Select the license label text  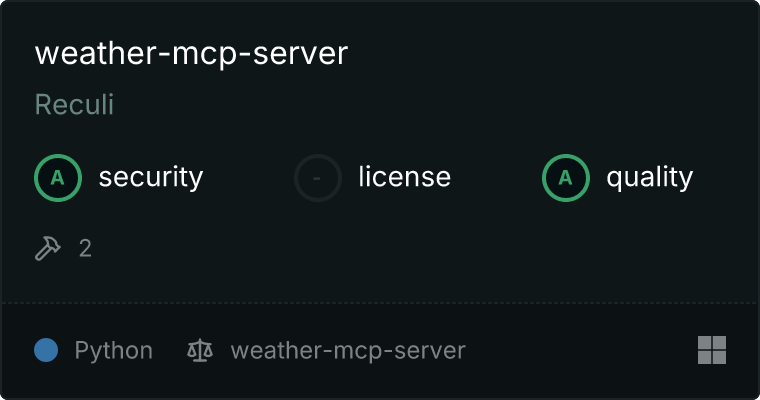[405, 176]
